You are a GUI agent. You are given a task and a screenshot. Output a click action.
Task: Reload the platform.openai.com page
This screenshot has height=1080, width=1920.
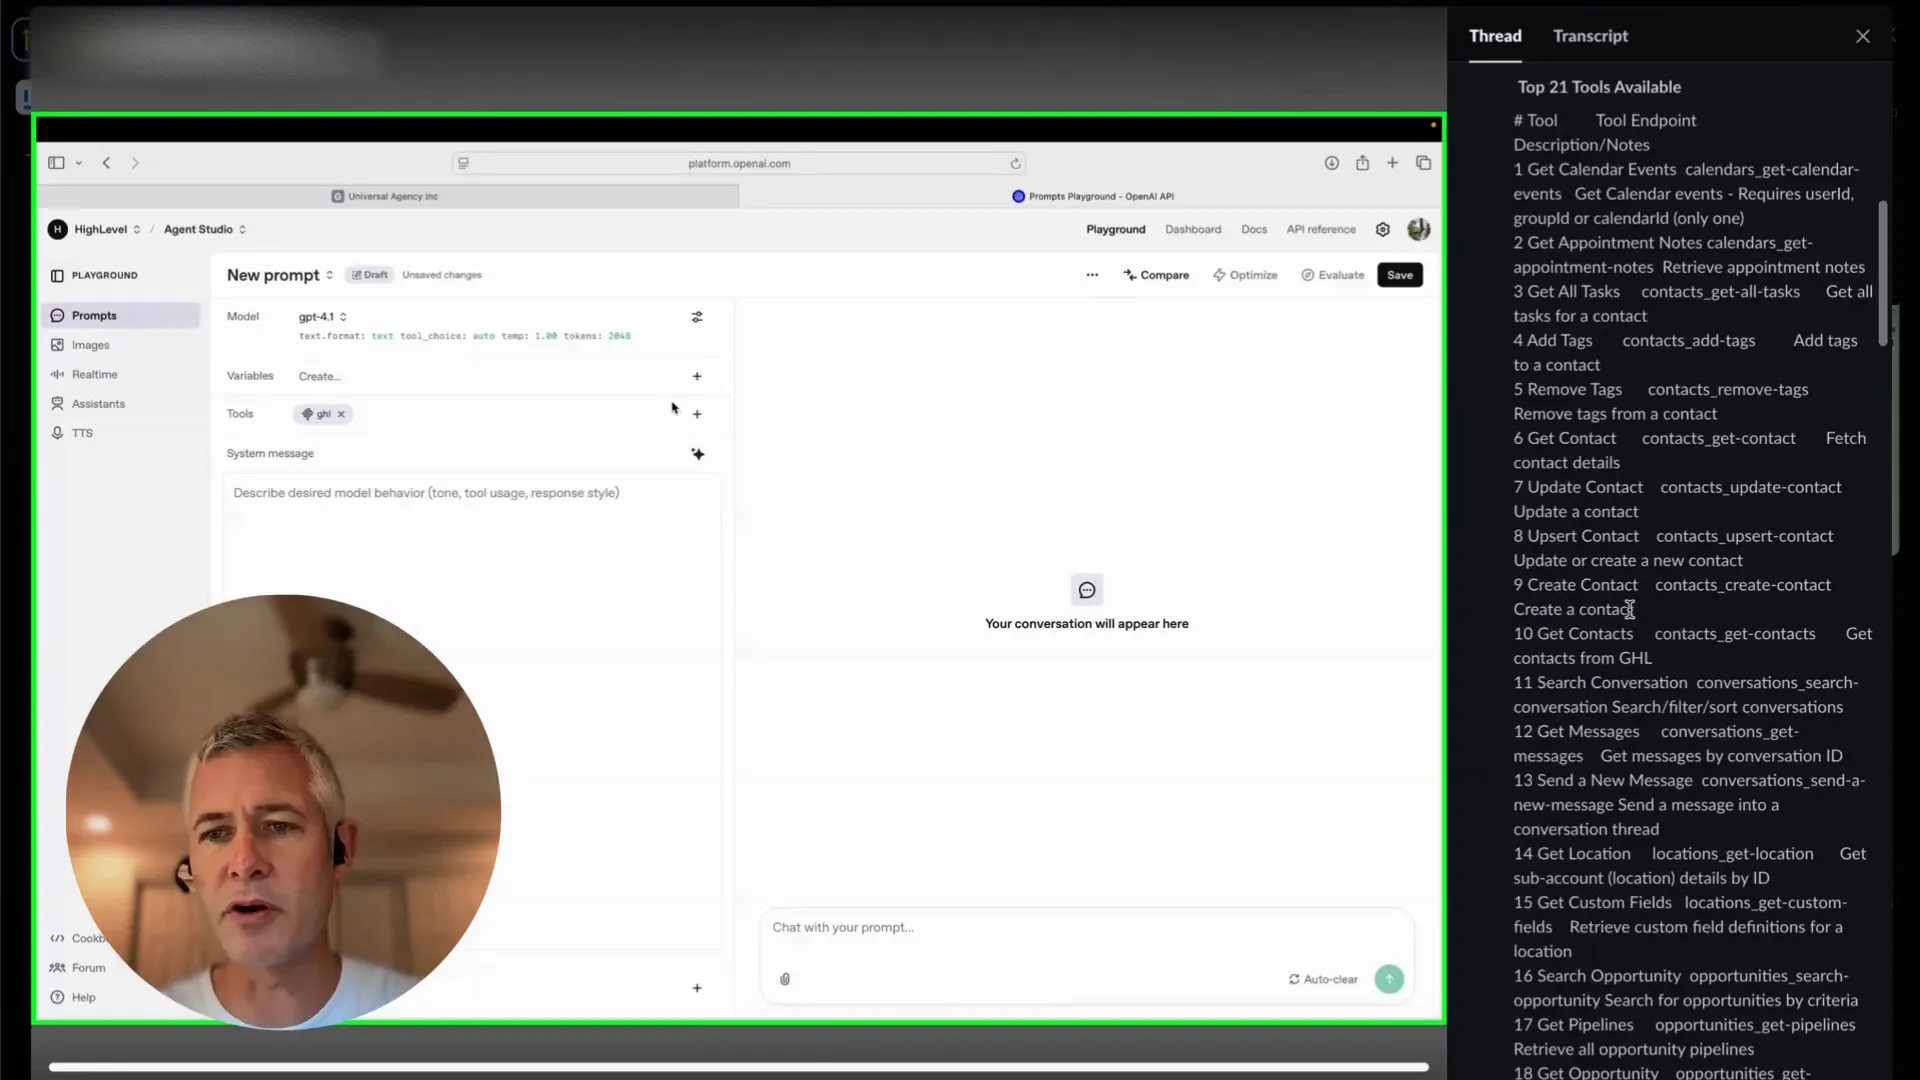(1015, 163)
